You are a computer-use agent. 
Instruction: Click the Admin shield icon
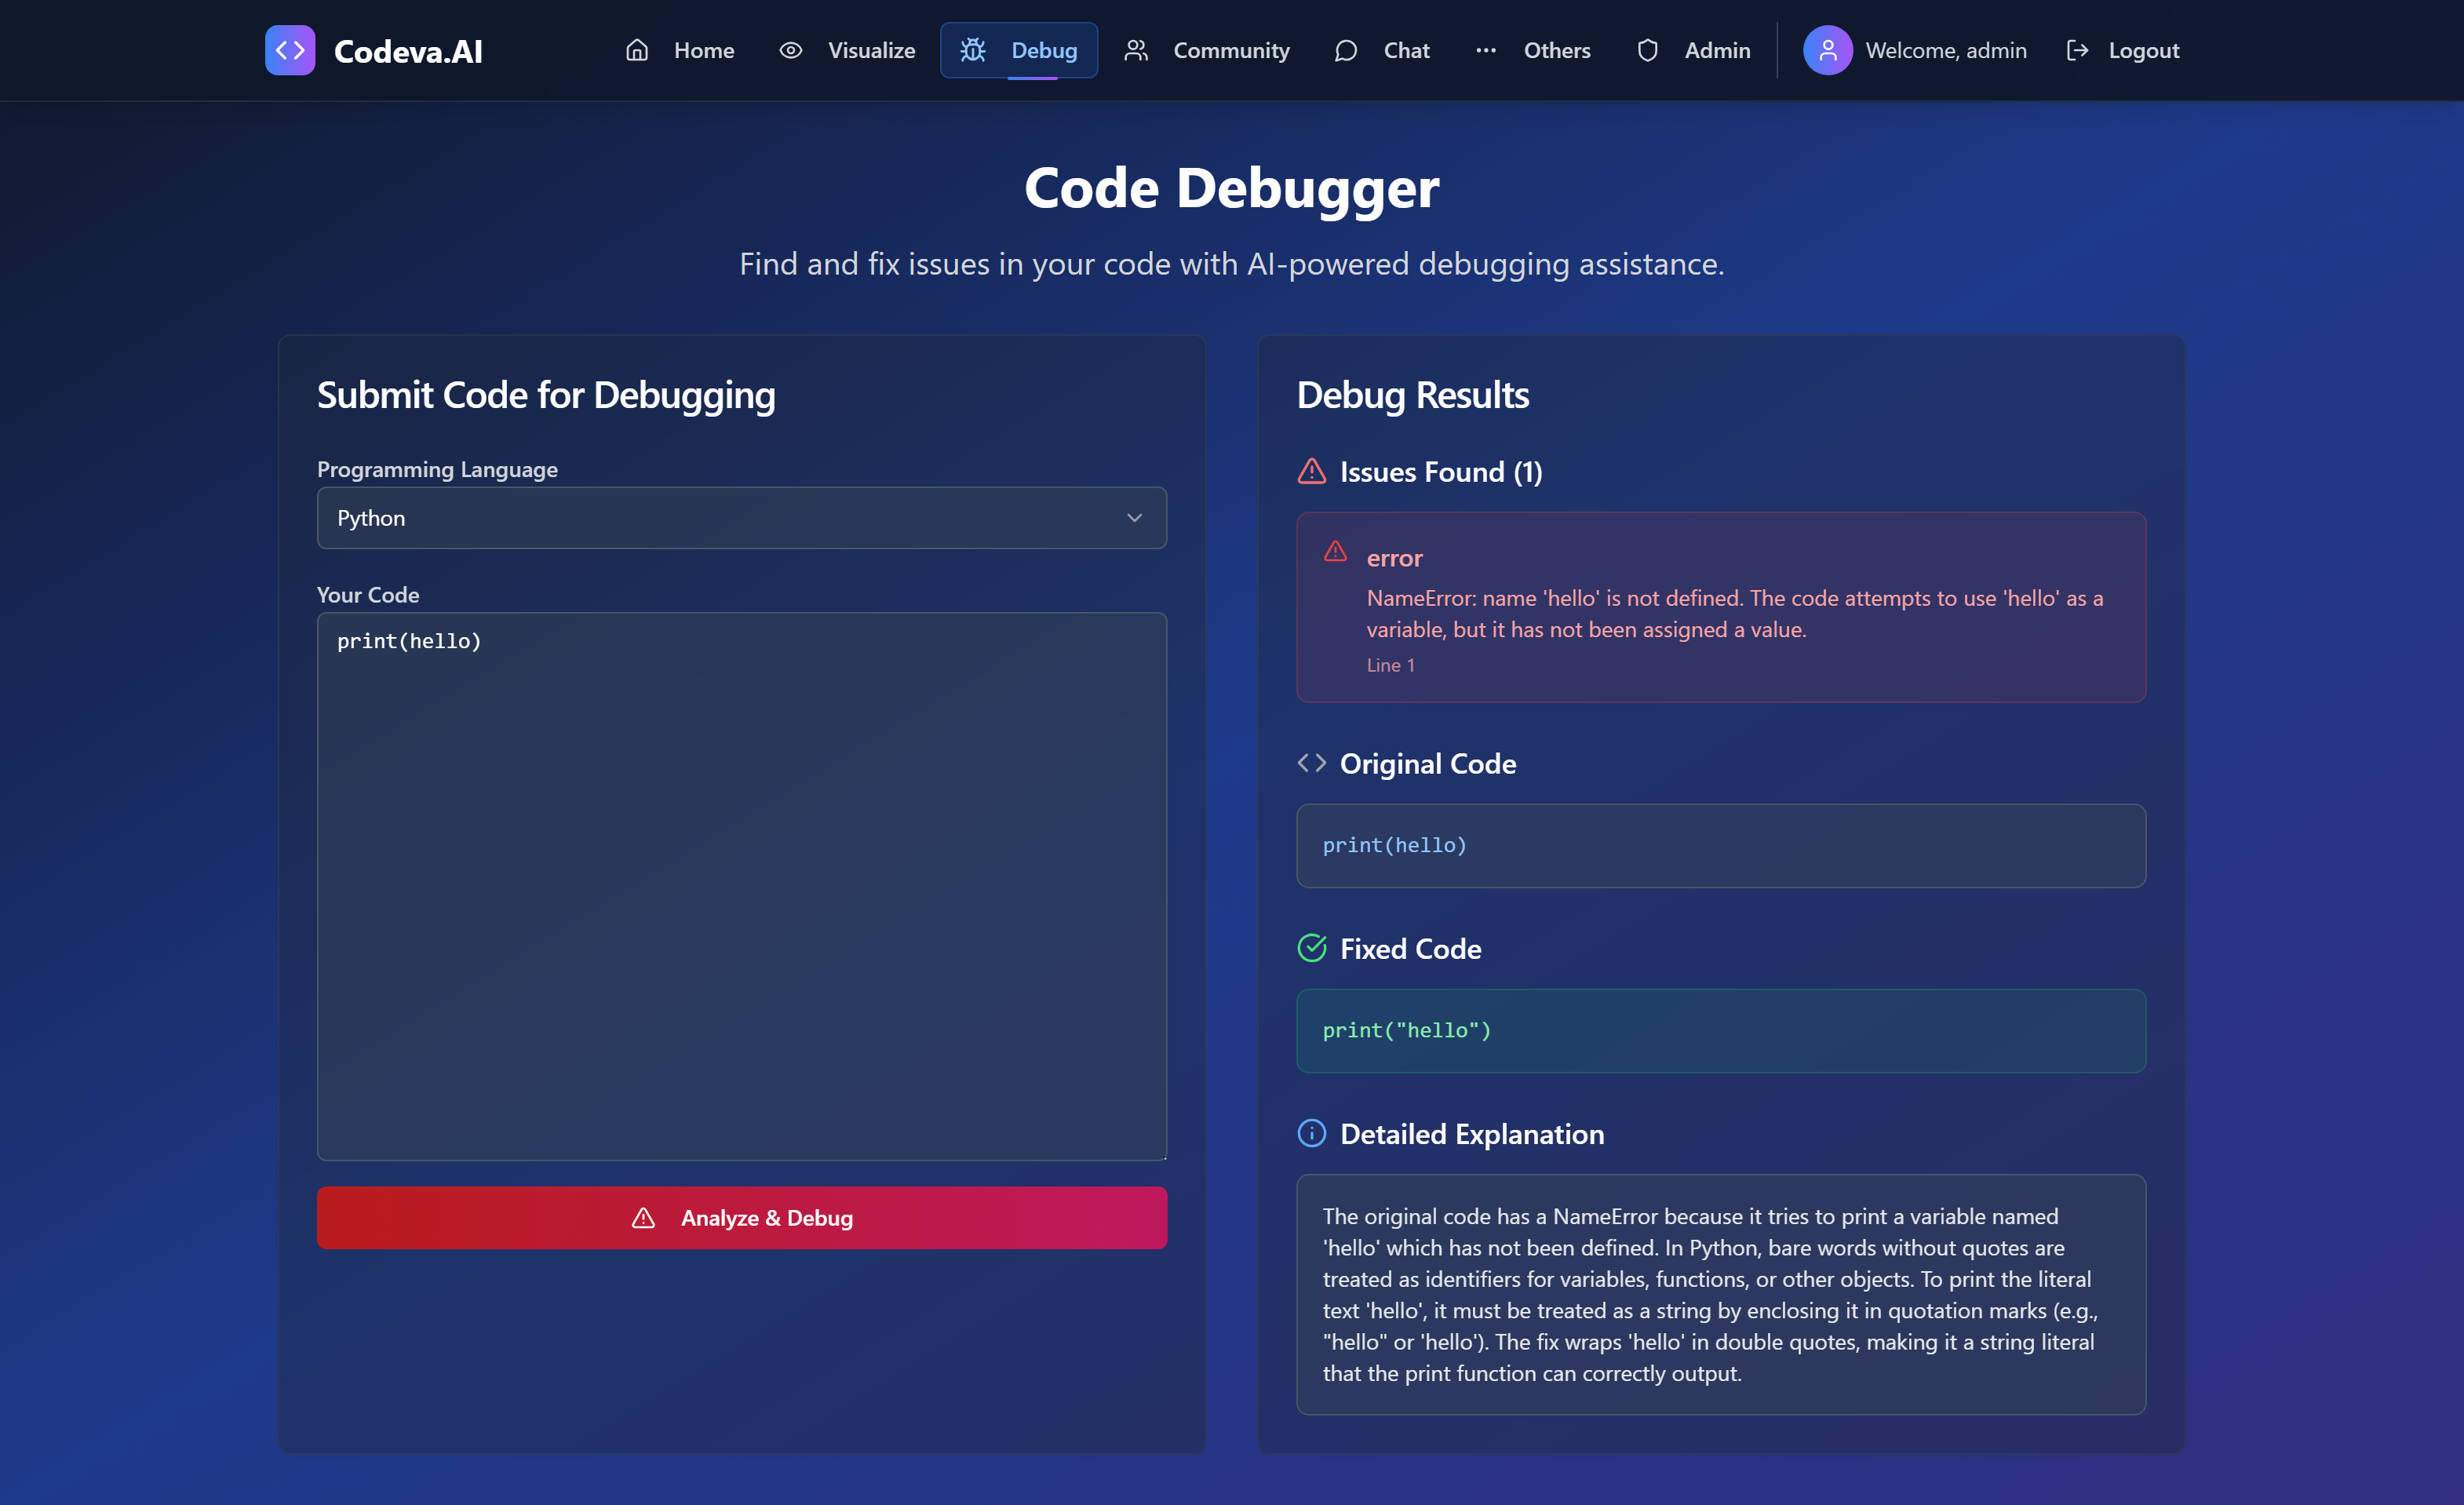click(1647, 50)
